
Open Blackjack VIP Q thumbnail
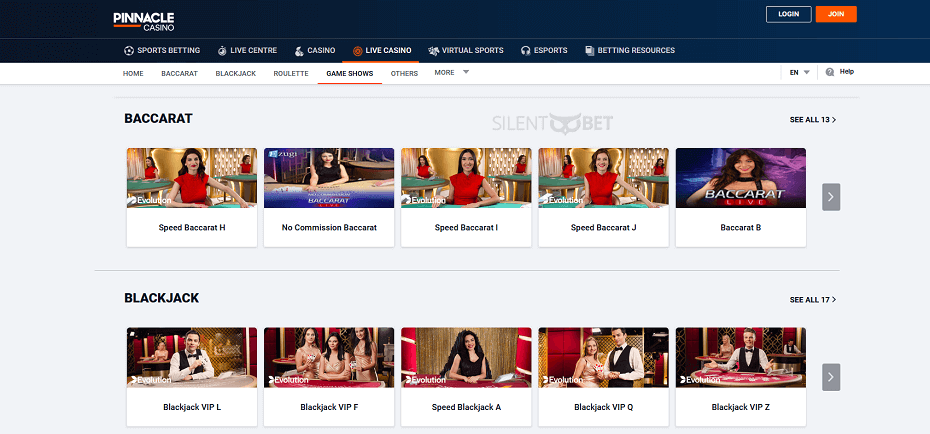tap(603, 358)
